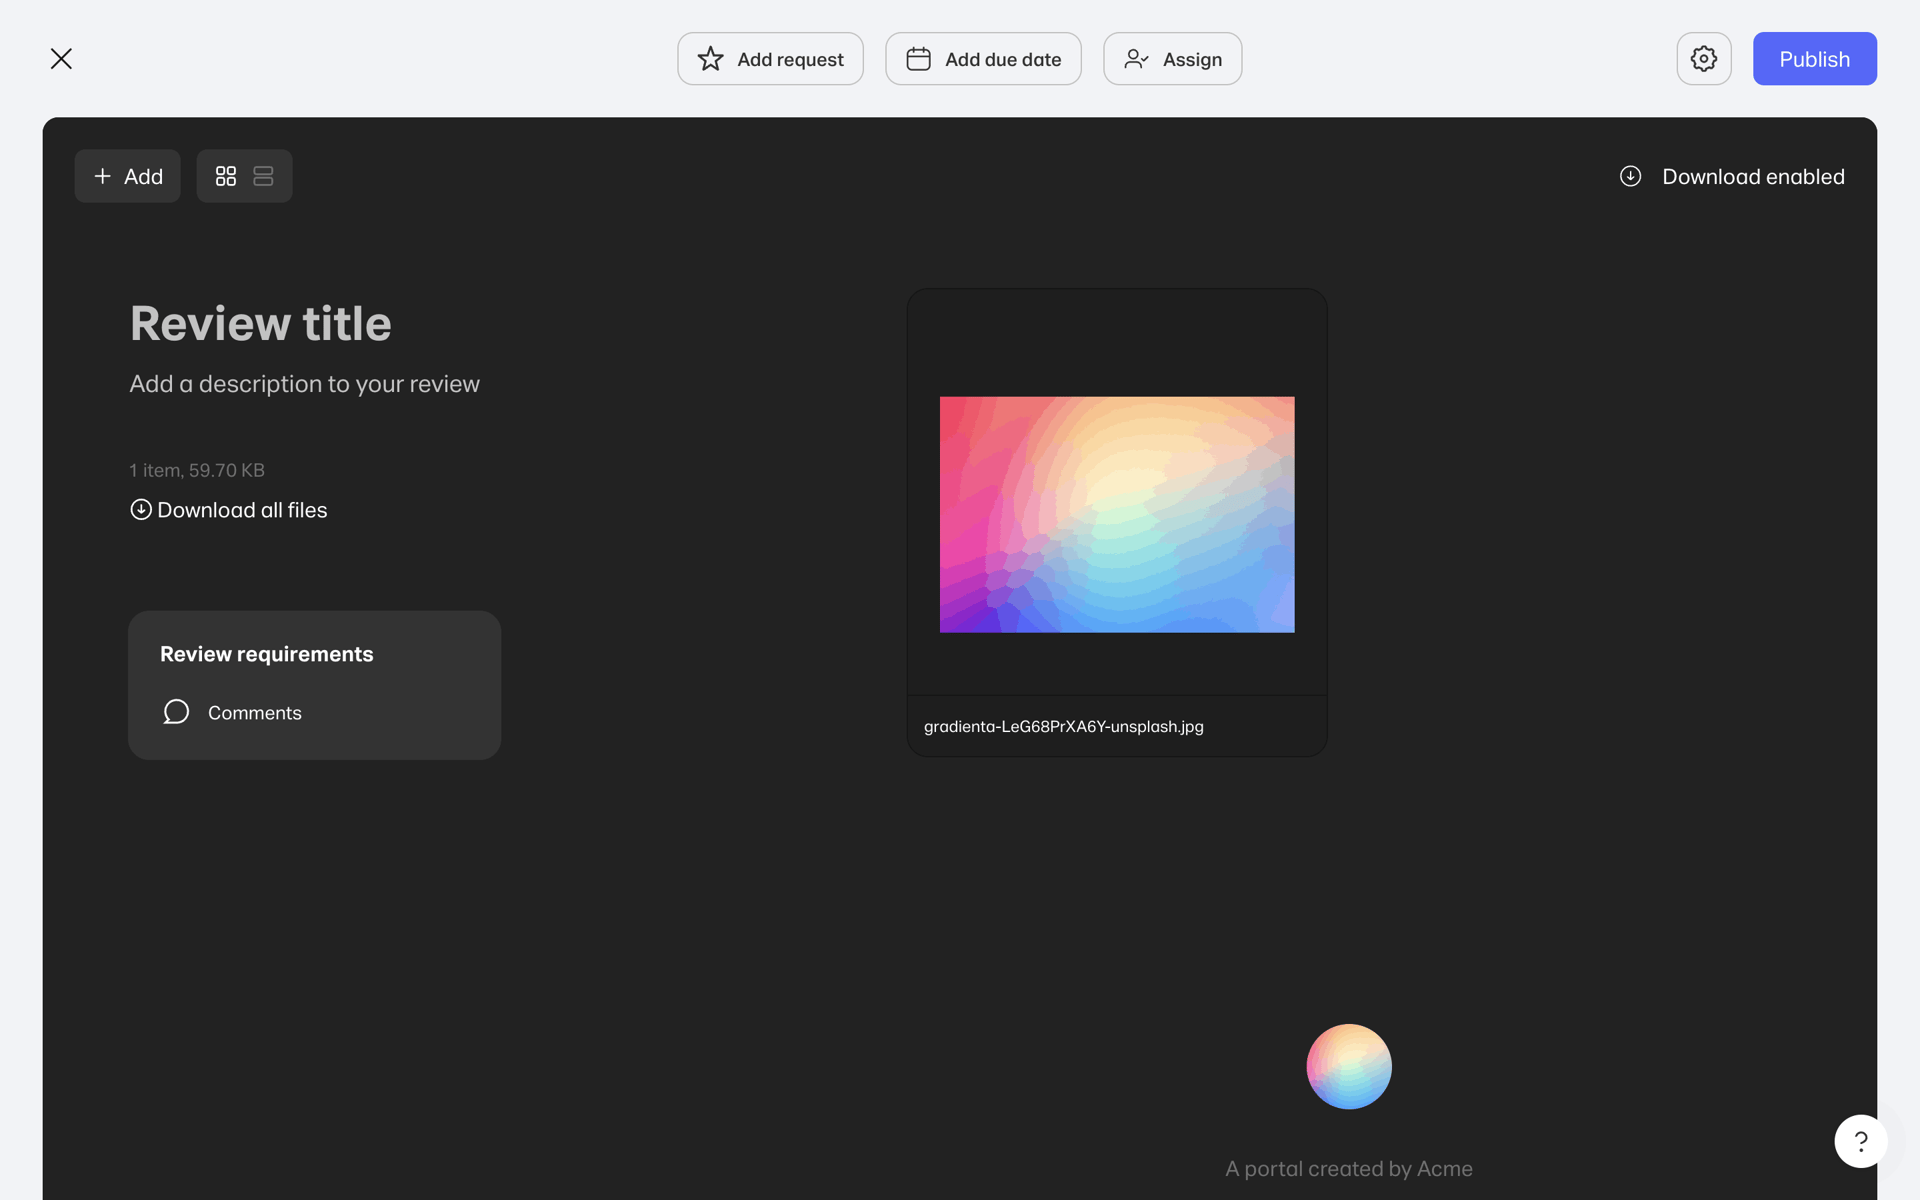Image resolution: width=1920 pixels, height=1200 pixels.
Task: Add a description to your review field
Action: (305, 384)
